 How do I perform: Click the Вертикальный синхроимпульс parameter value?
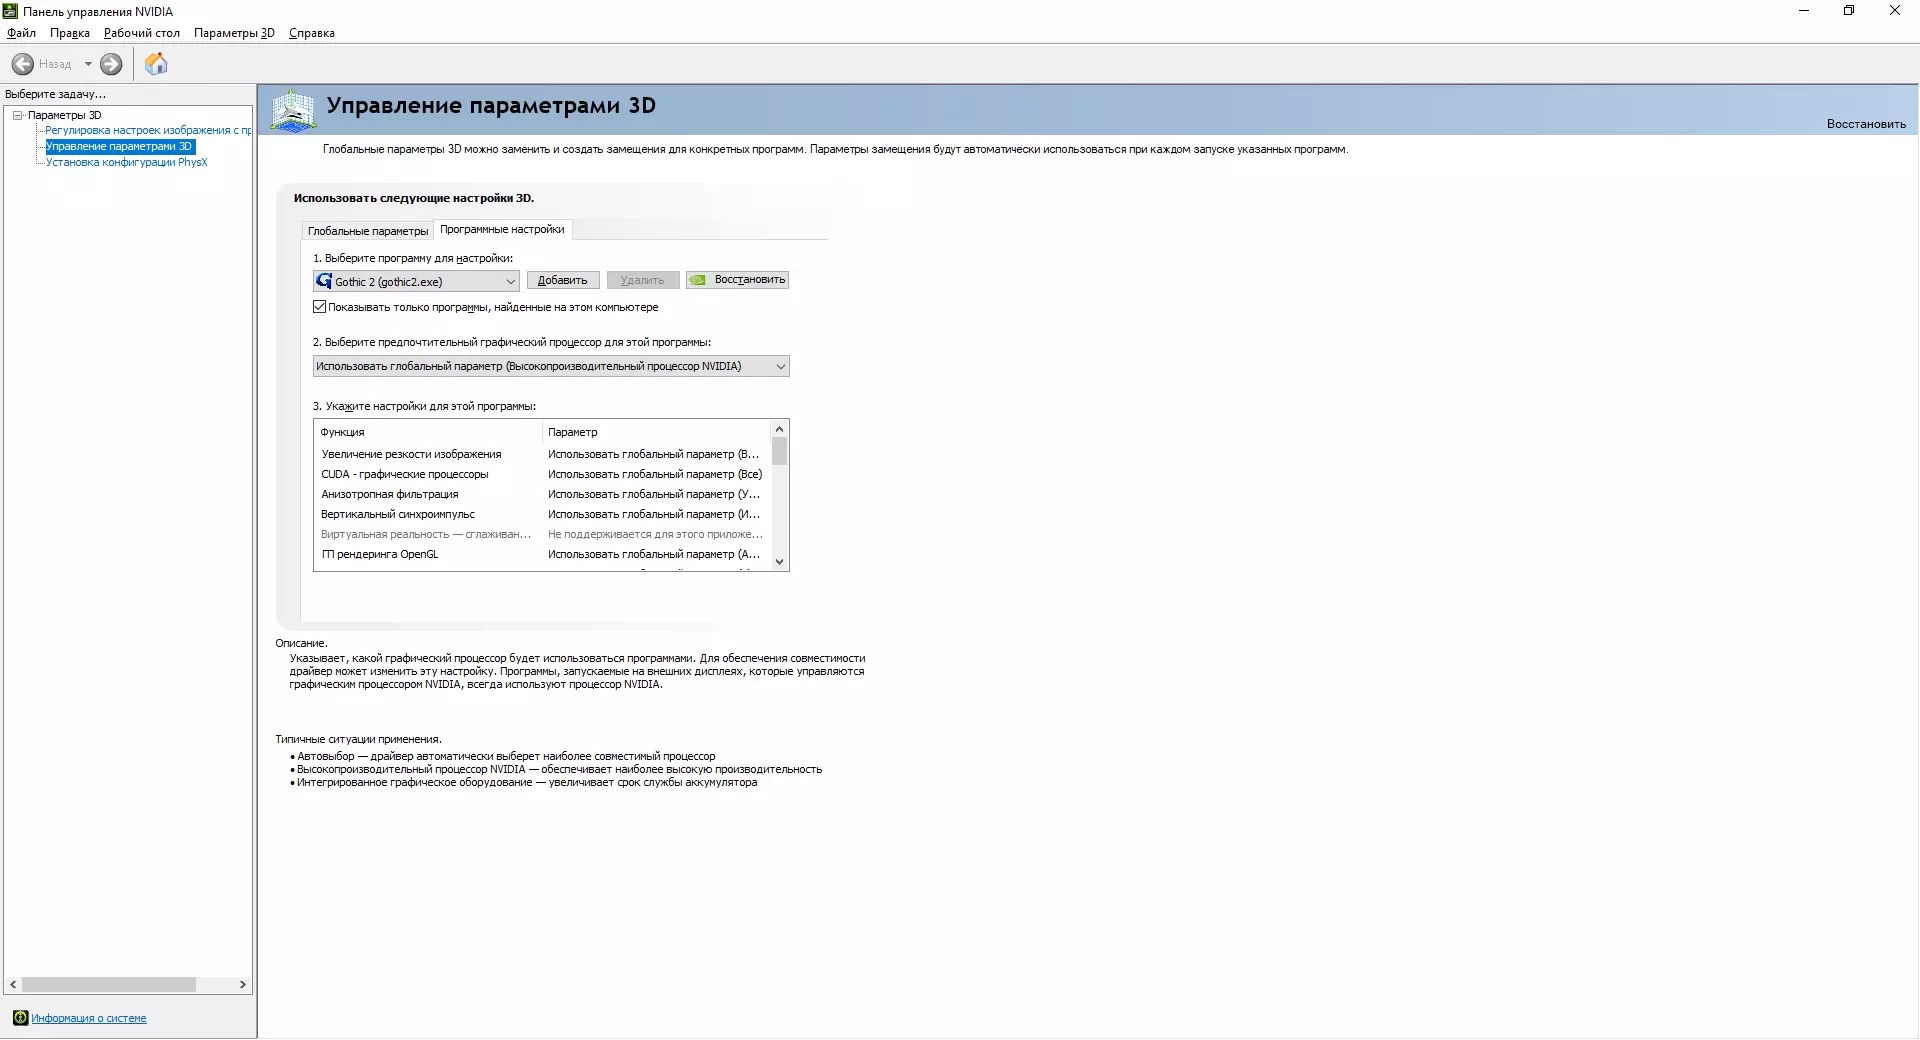[x=654, y=514]
